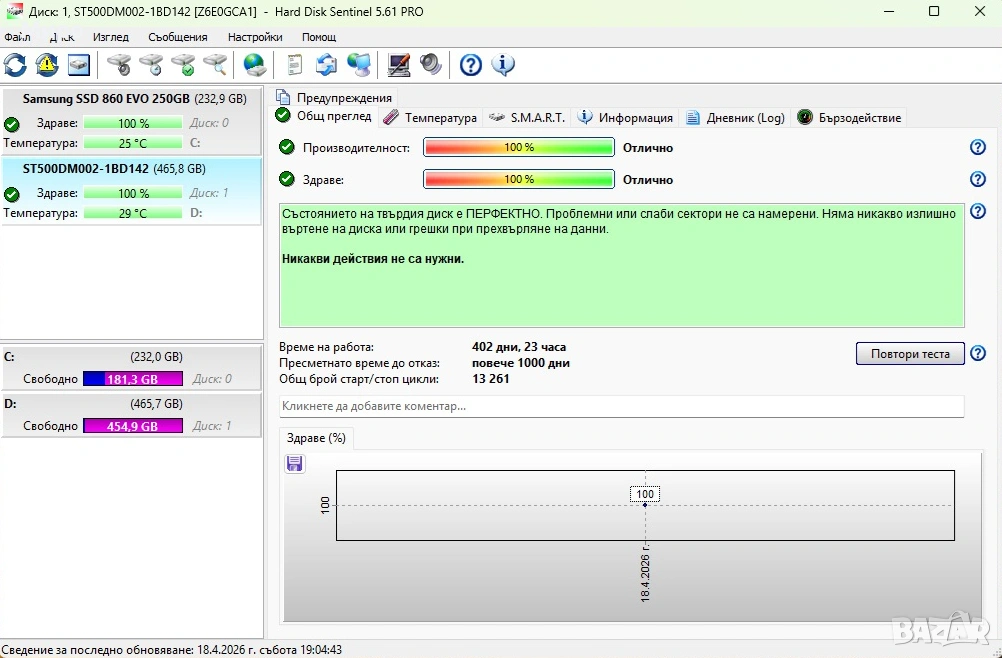Click the globe disk toolbar icon
1002x658 pixels.
click(255, 65)
